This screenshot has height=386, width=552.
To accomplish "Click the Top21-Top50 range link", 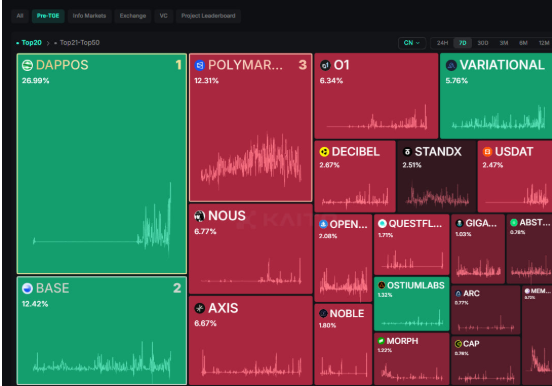I will coord(80,43).
